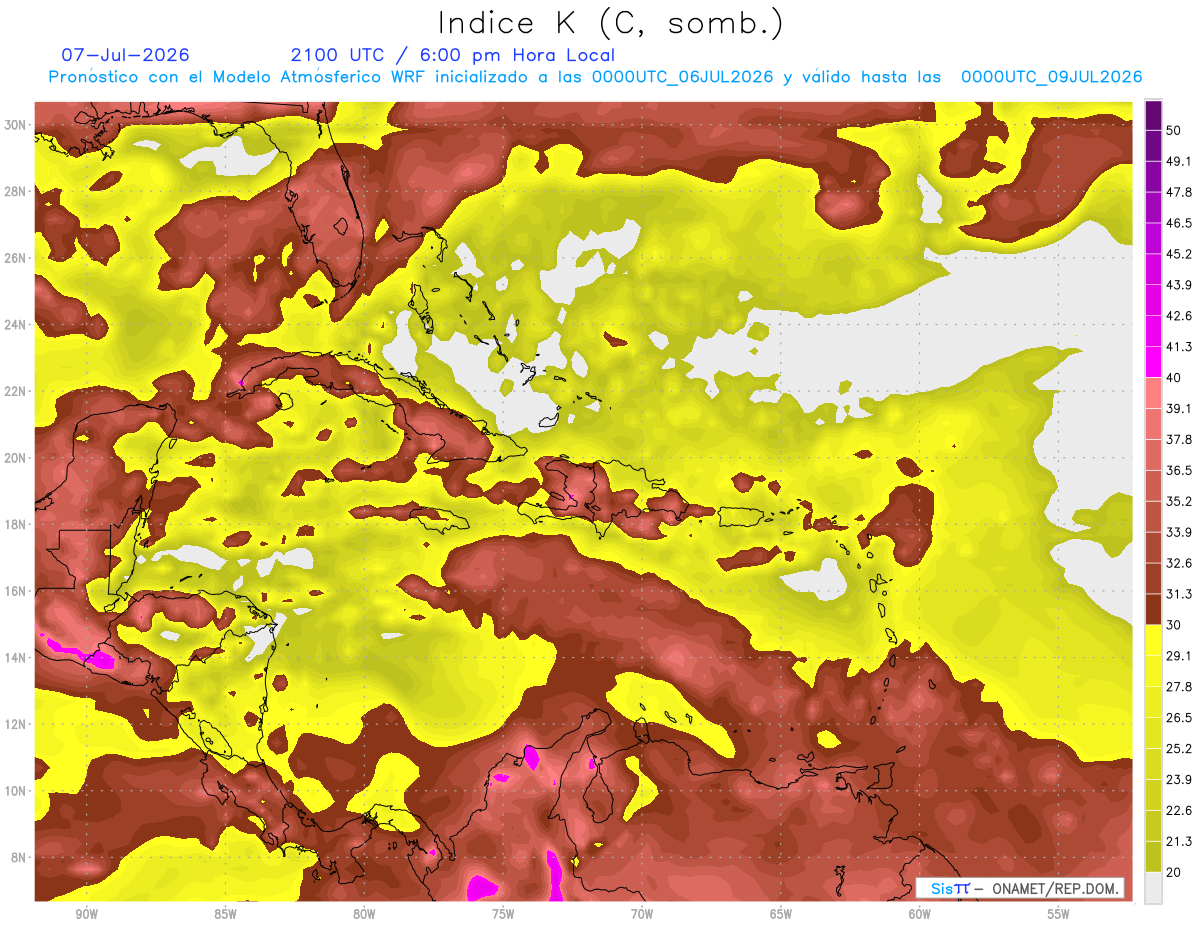The image size is (1200, 927).
Task: Click the colorbar label '27.8'
Action: [x=1178, y=687]
